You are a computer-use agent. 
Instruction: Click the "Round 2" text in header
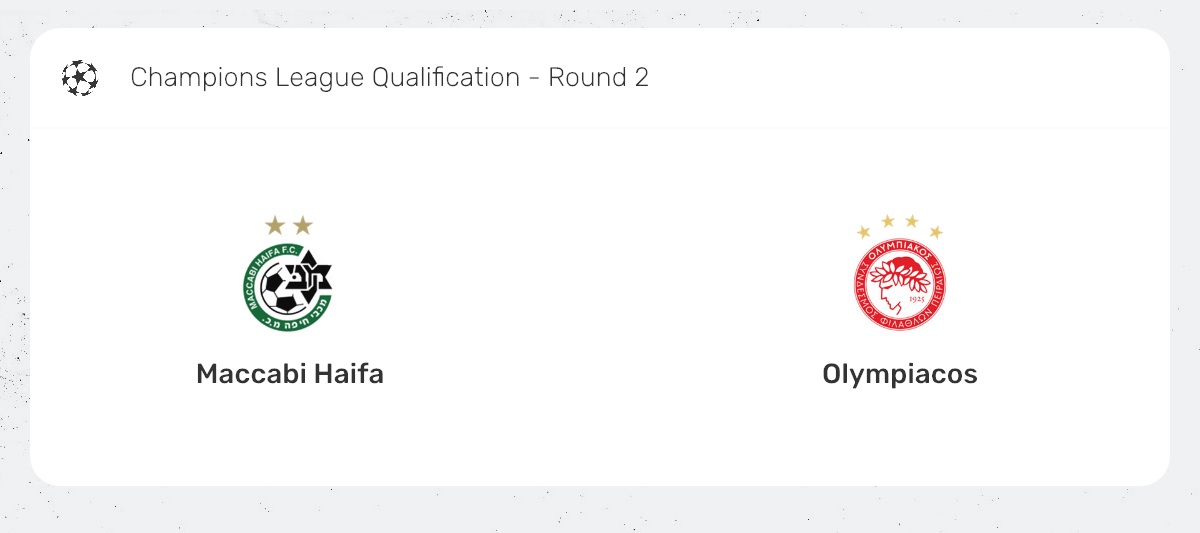(x=599, y=78)
